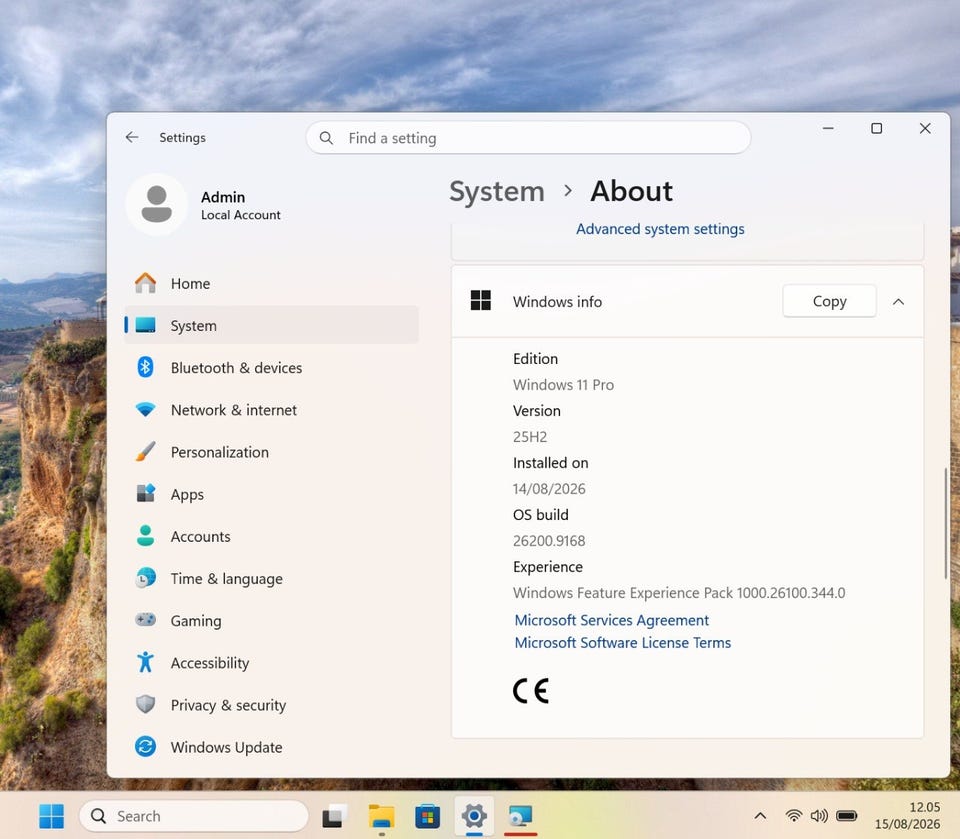Go to Personalization settings
This screenshot has height=839, width=960.
(271, 452)
